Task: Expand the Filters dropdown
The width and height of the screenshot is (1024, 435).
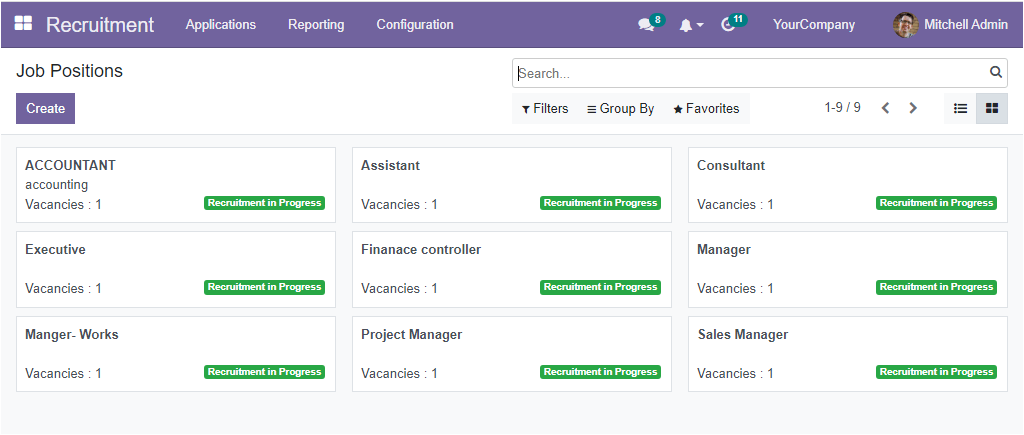Action: coord(545,108)
